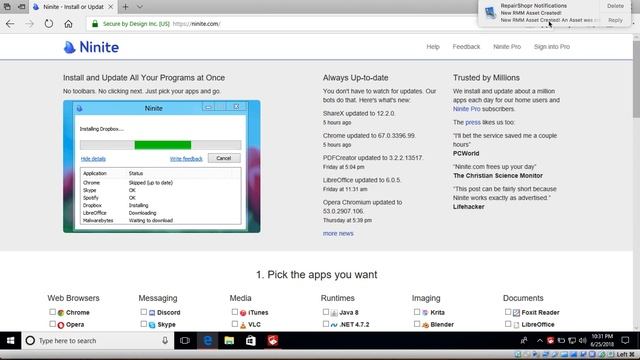The image size is (640, 360).
Task: Open File Explorer from taskbar
Action: pyautogui.click(x=229, y=340)
